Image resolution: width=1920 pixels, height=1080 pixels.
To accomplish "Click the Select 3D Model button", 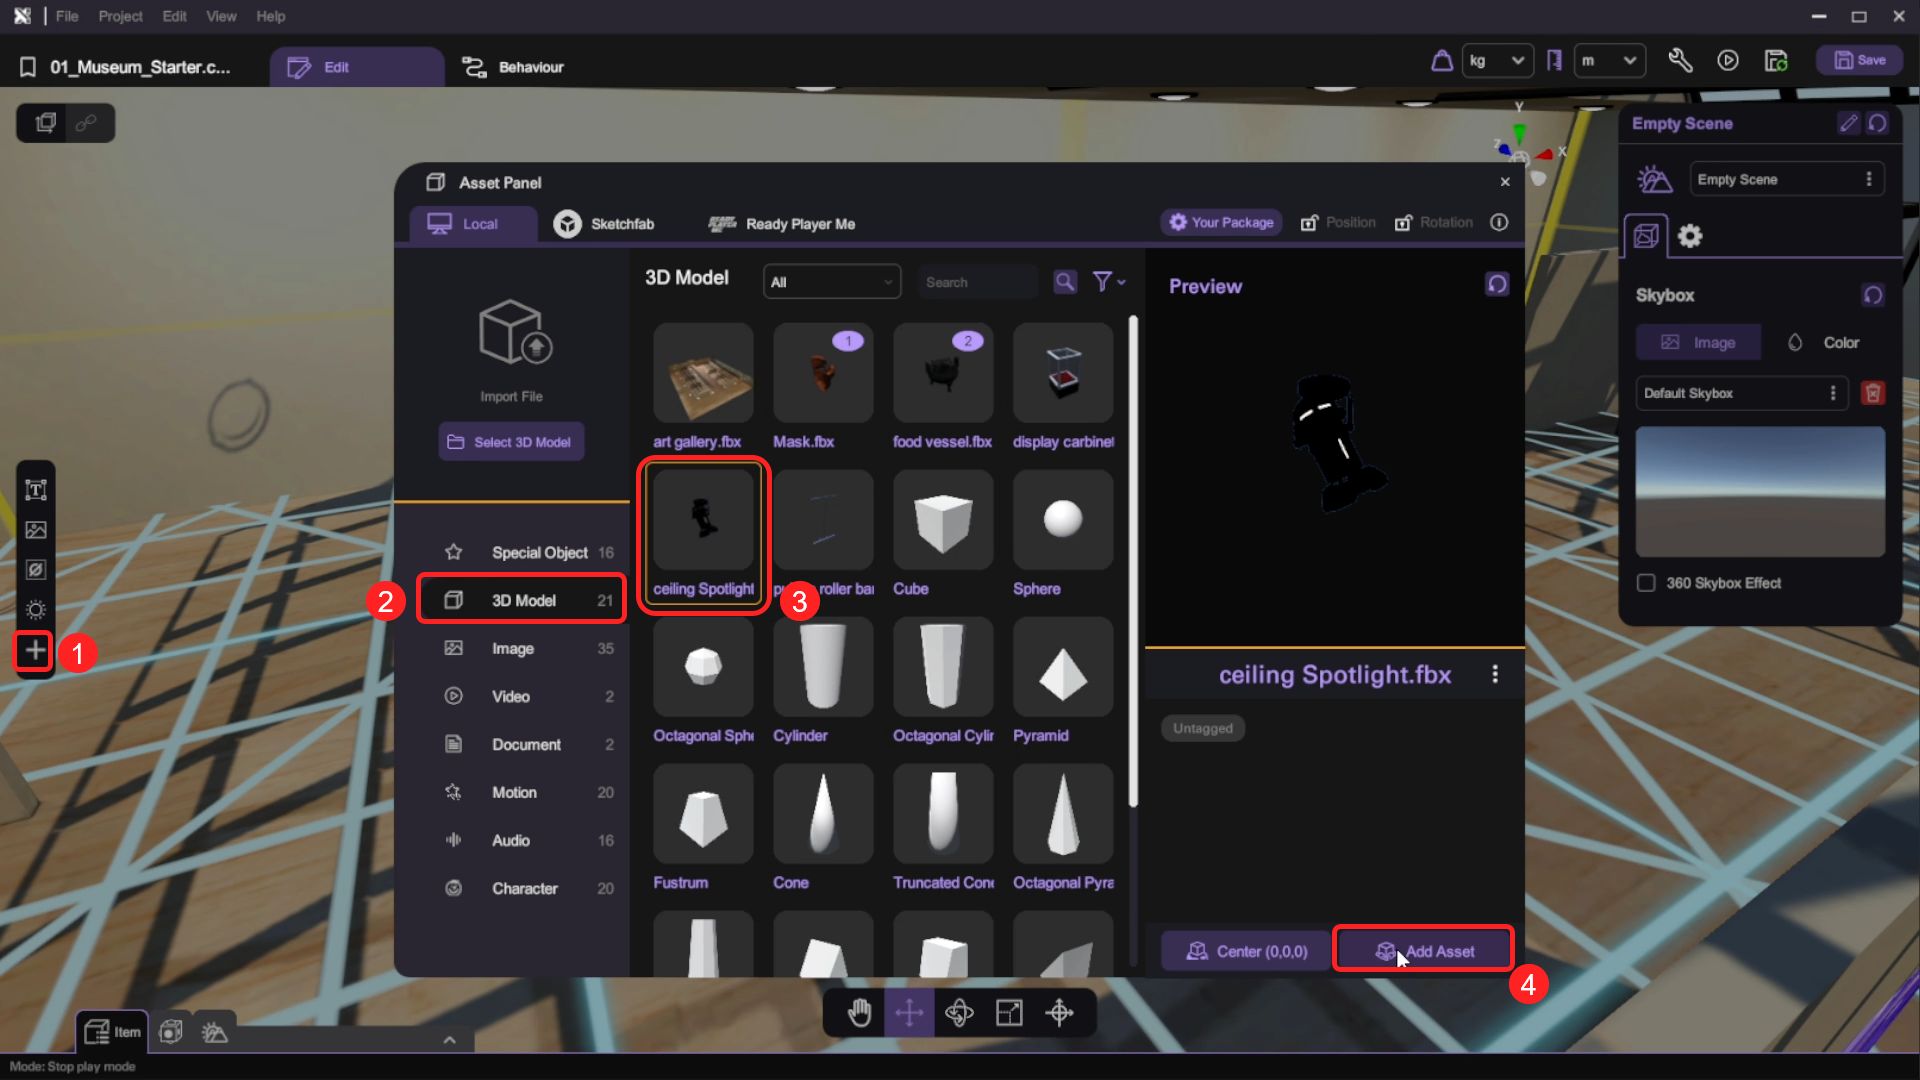I will tap(511, 442).
